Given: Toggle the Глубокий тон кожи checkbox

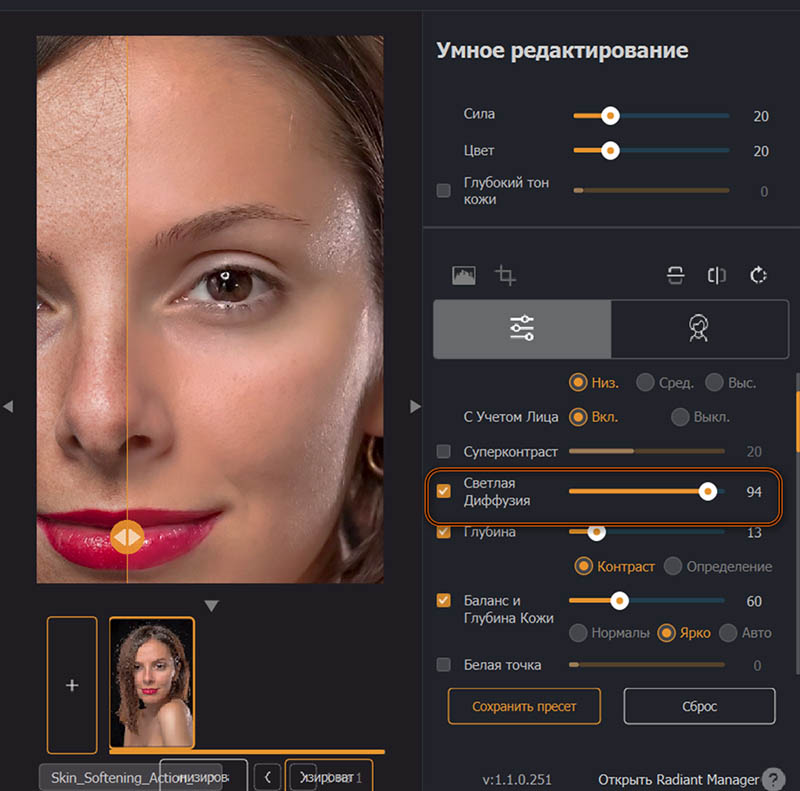Looking at the screenshot, I should tap(444, 190).
